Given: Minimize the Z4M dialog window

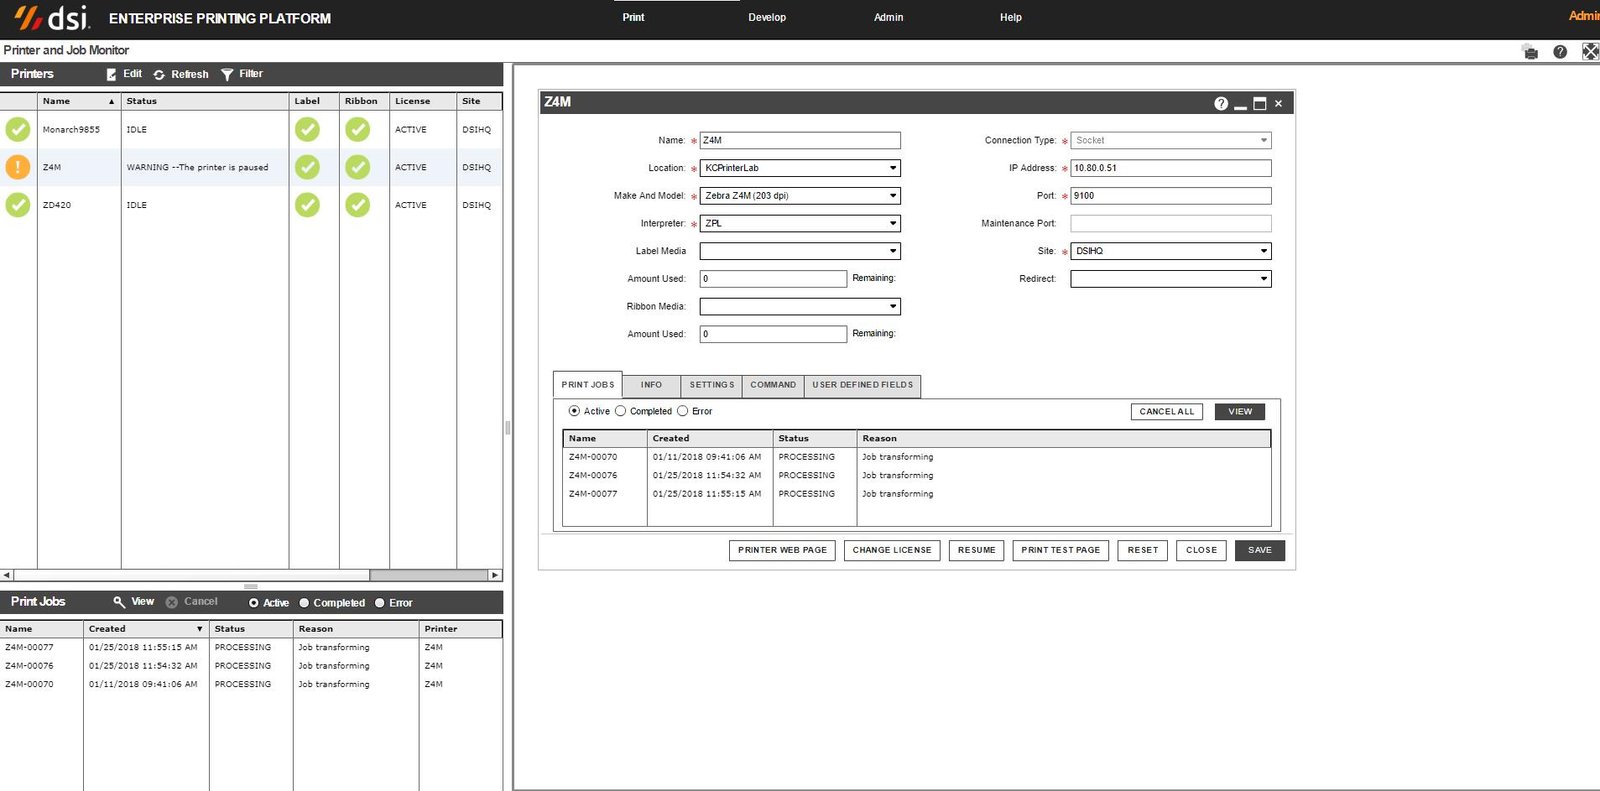Looking at the screenshot, I should coord(1241,106).
